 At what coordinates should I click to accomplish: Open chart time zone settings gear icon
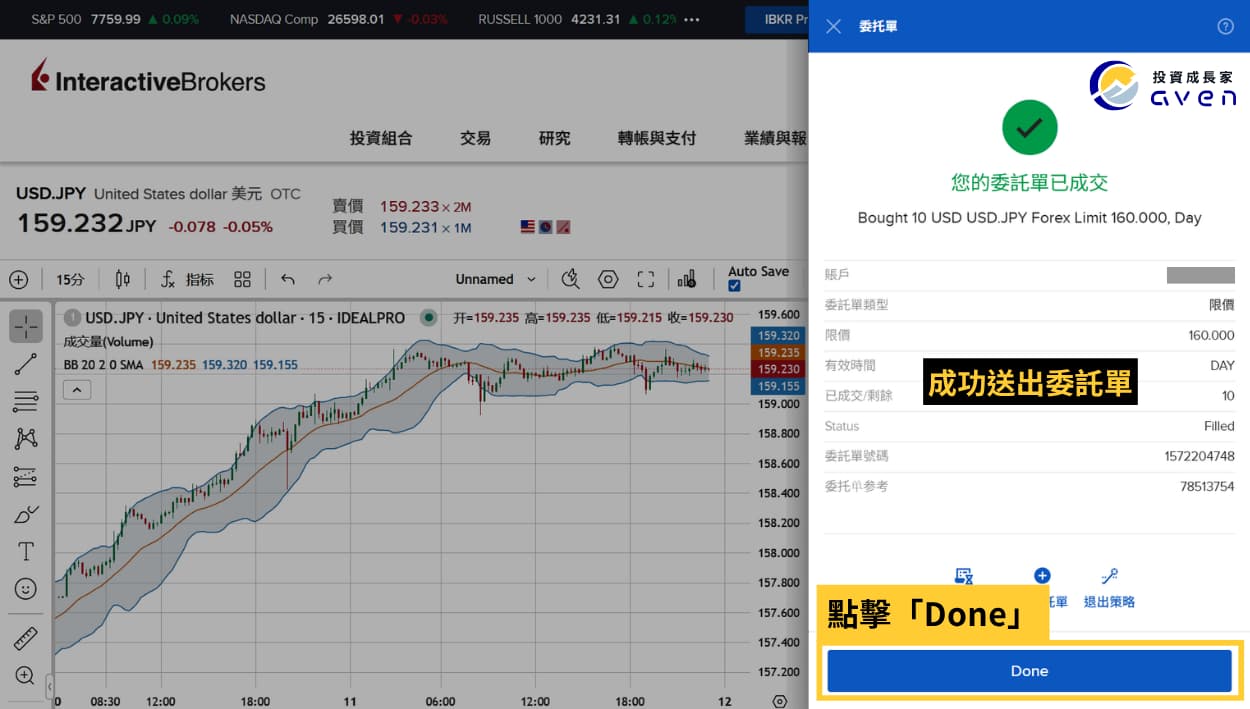pos(780,701)
